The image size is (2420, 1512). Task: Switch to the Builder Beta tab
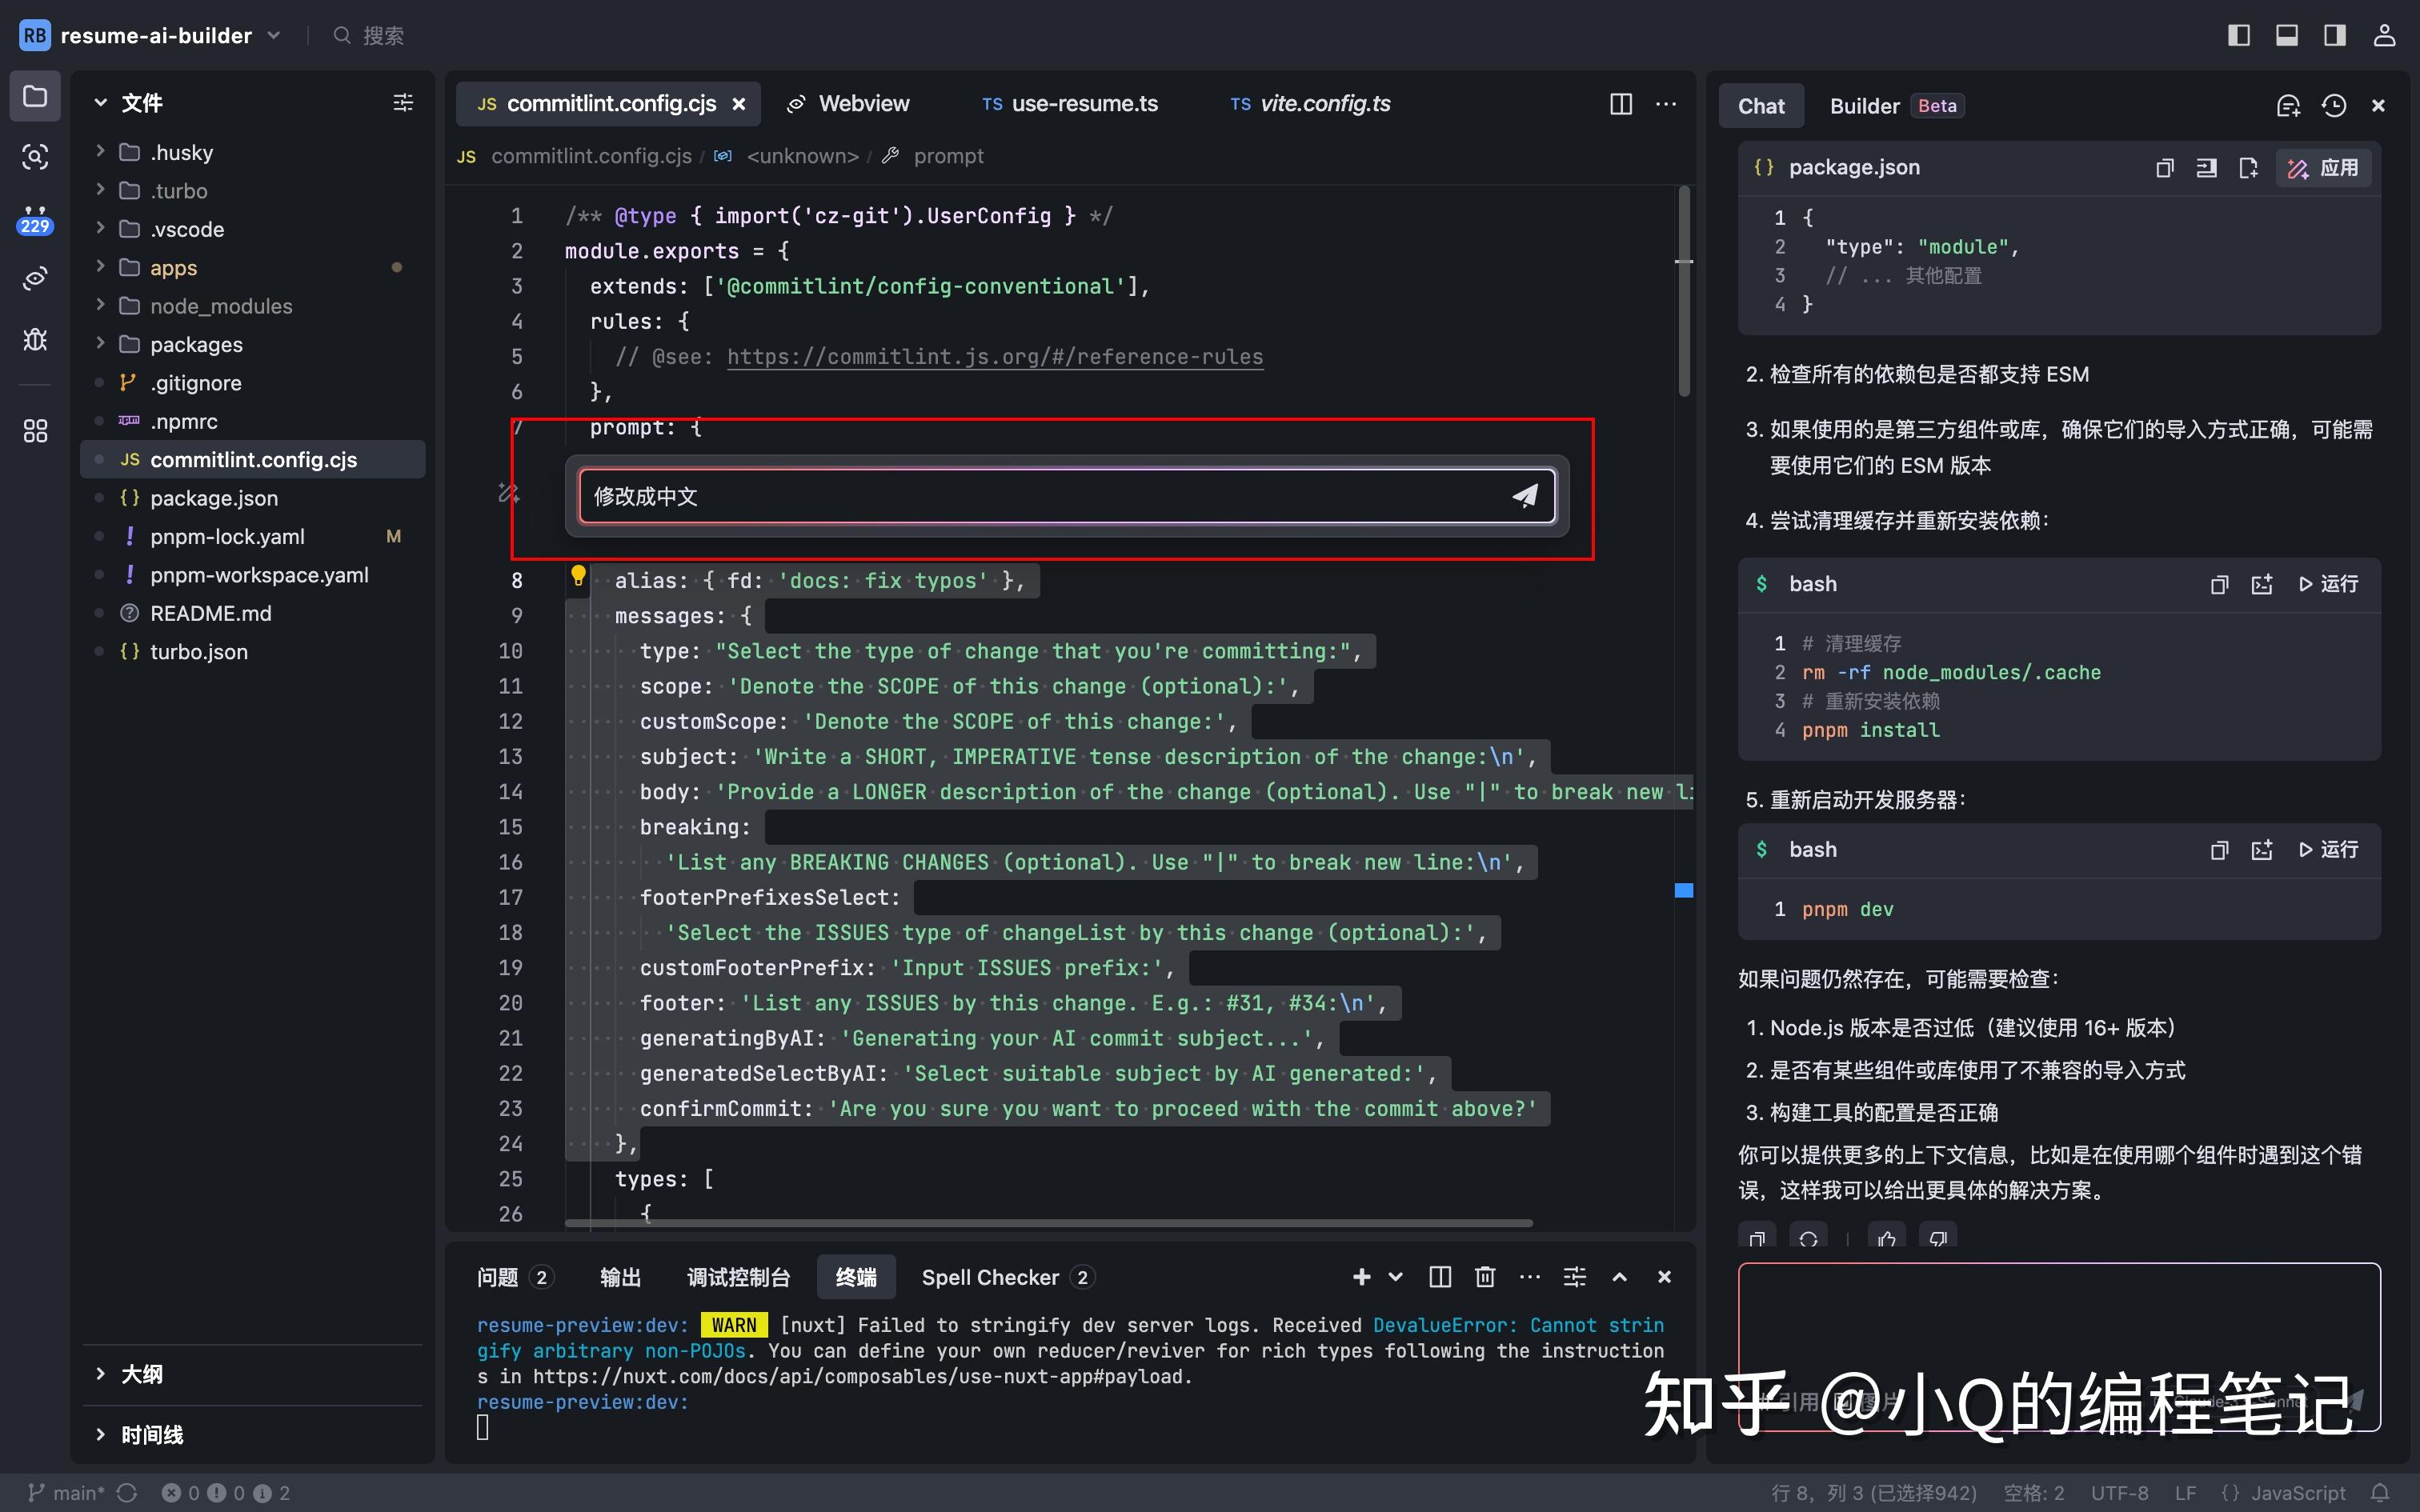(x=1863, y=105)
